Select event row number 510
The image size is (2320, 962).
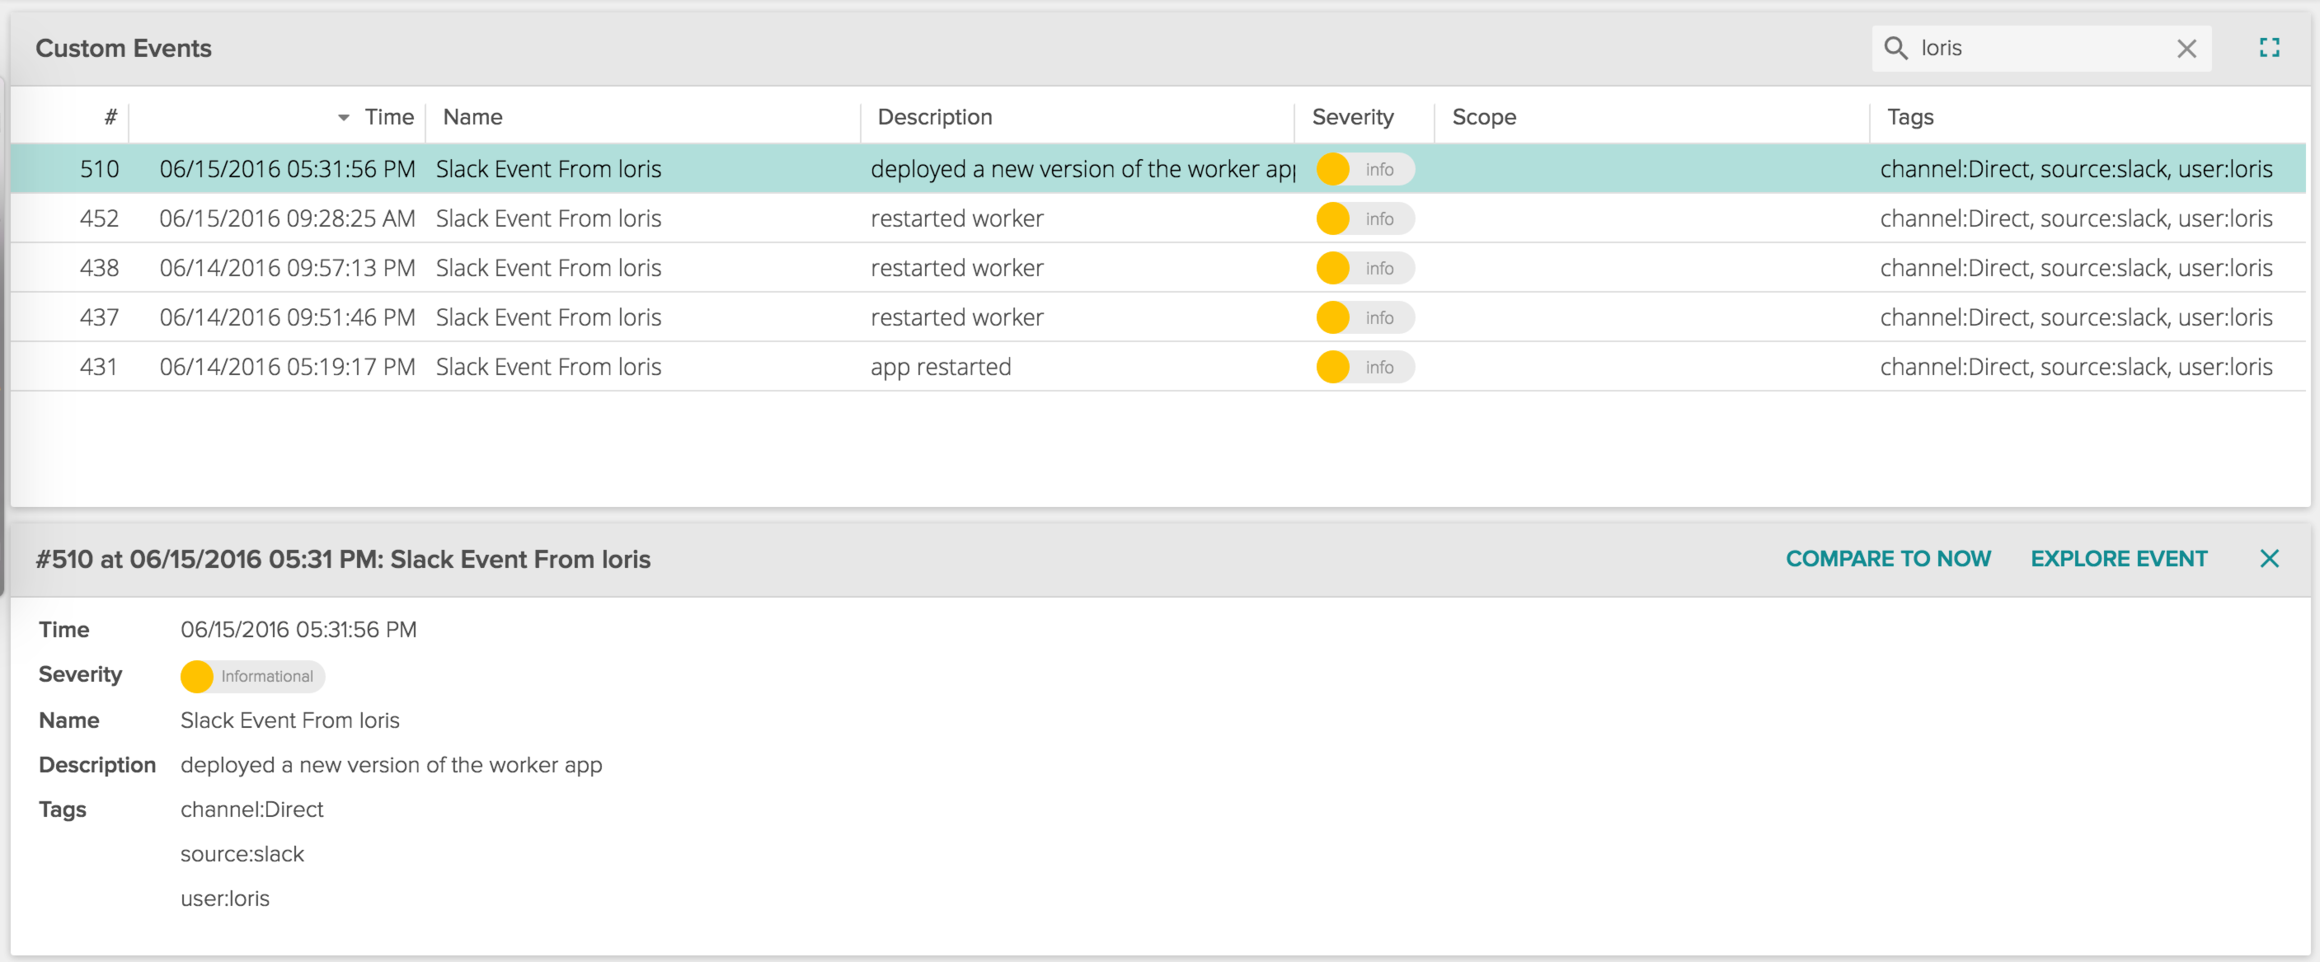1158,169
